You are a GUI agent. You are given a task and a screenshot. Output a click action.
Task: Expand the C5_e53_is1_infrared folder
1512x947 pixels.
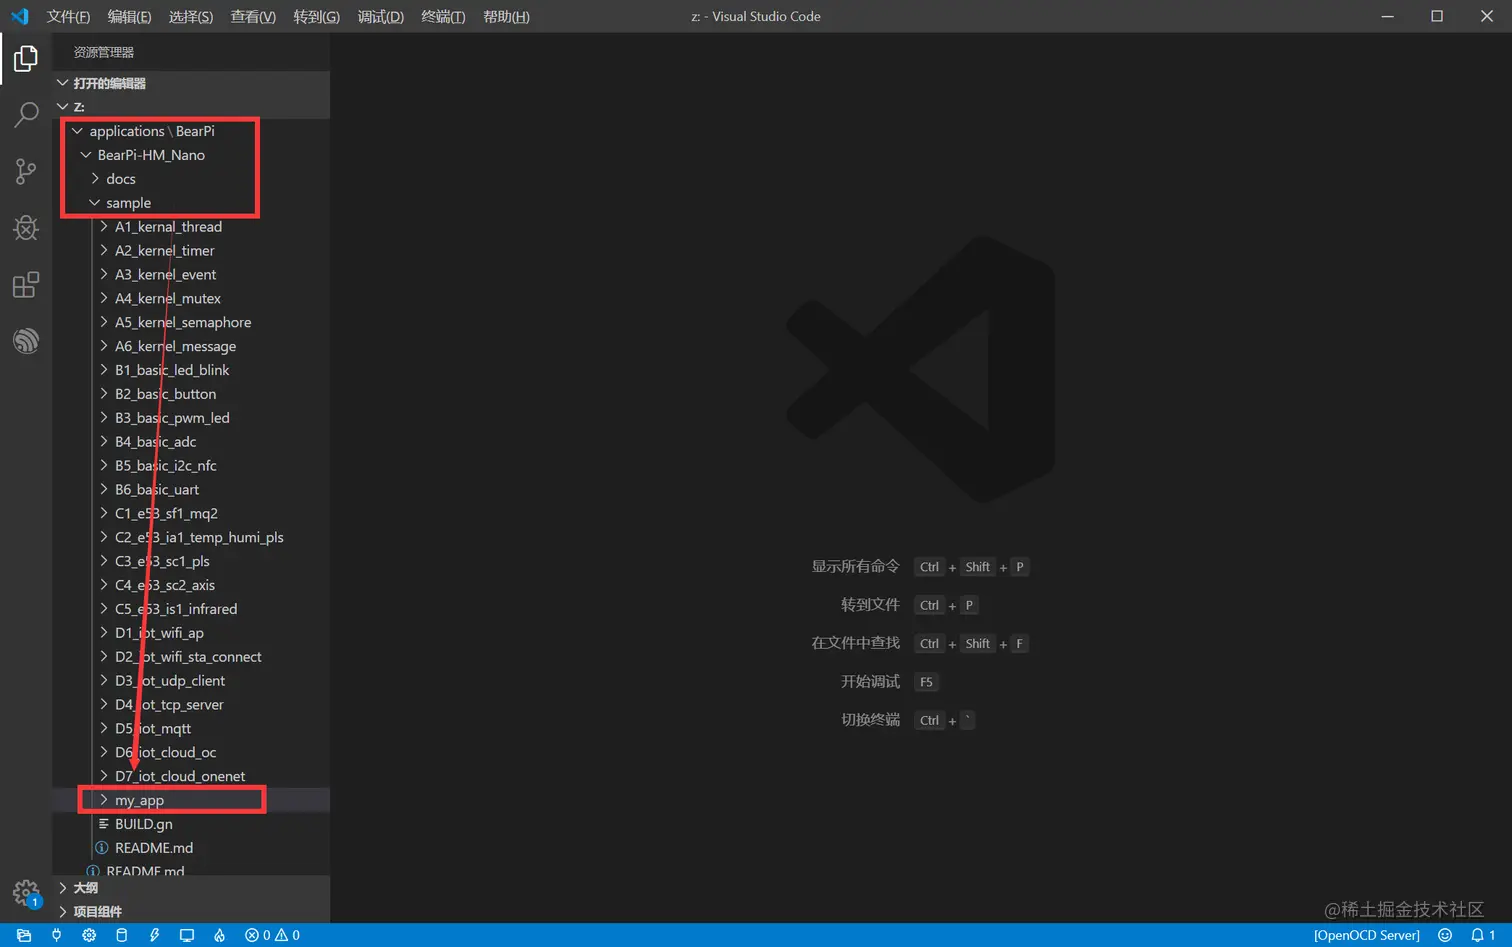point(191,609)
